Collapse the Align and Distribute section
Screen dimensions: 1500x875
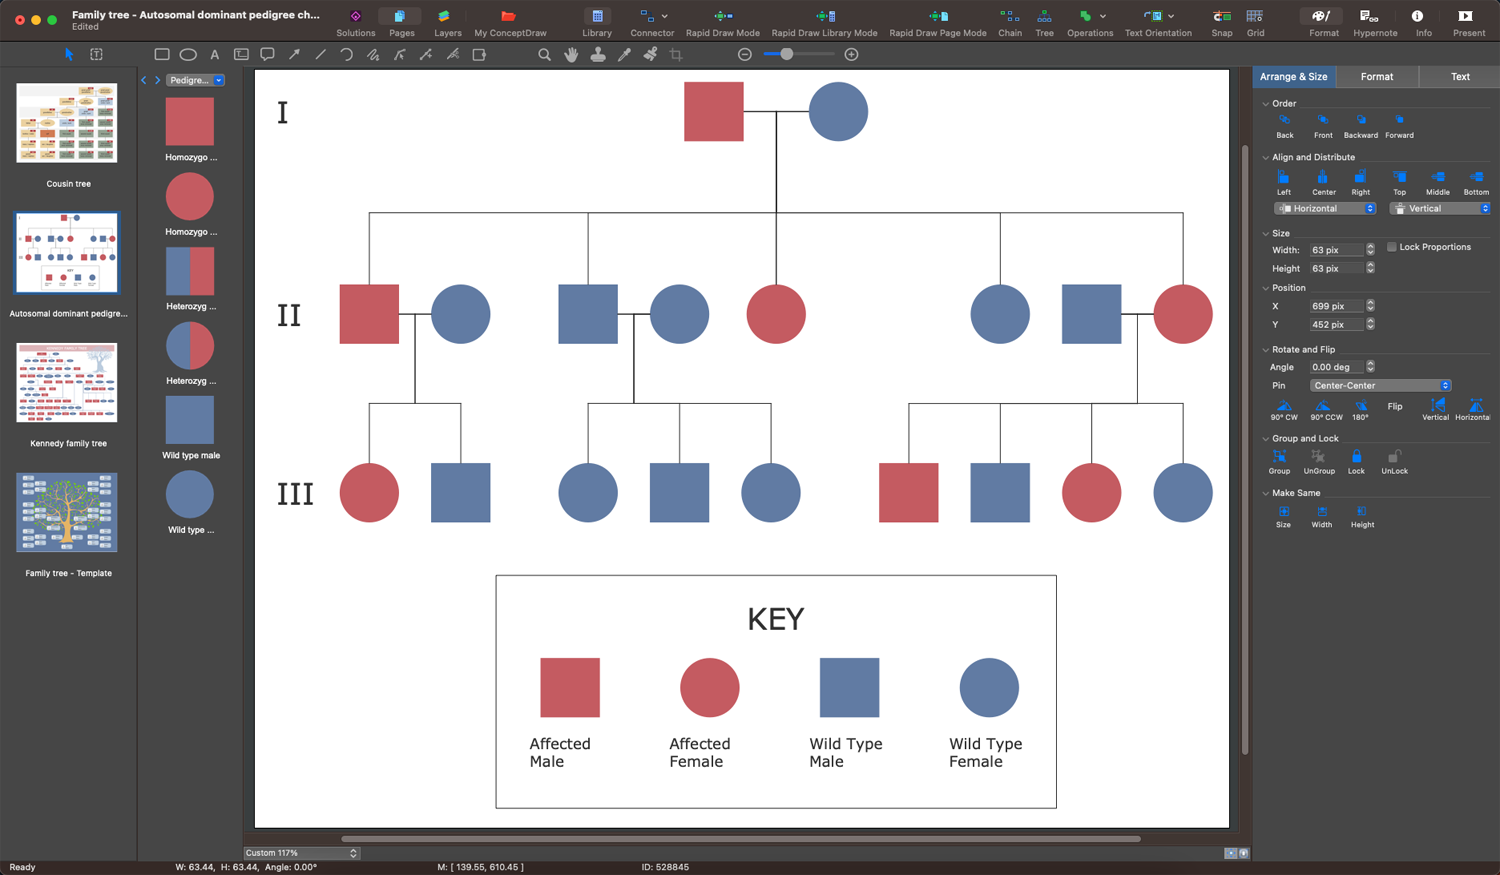(x=1266, y=158)
